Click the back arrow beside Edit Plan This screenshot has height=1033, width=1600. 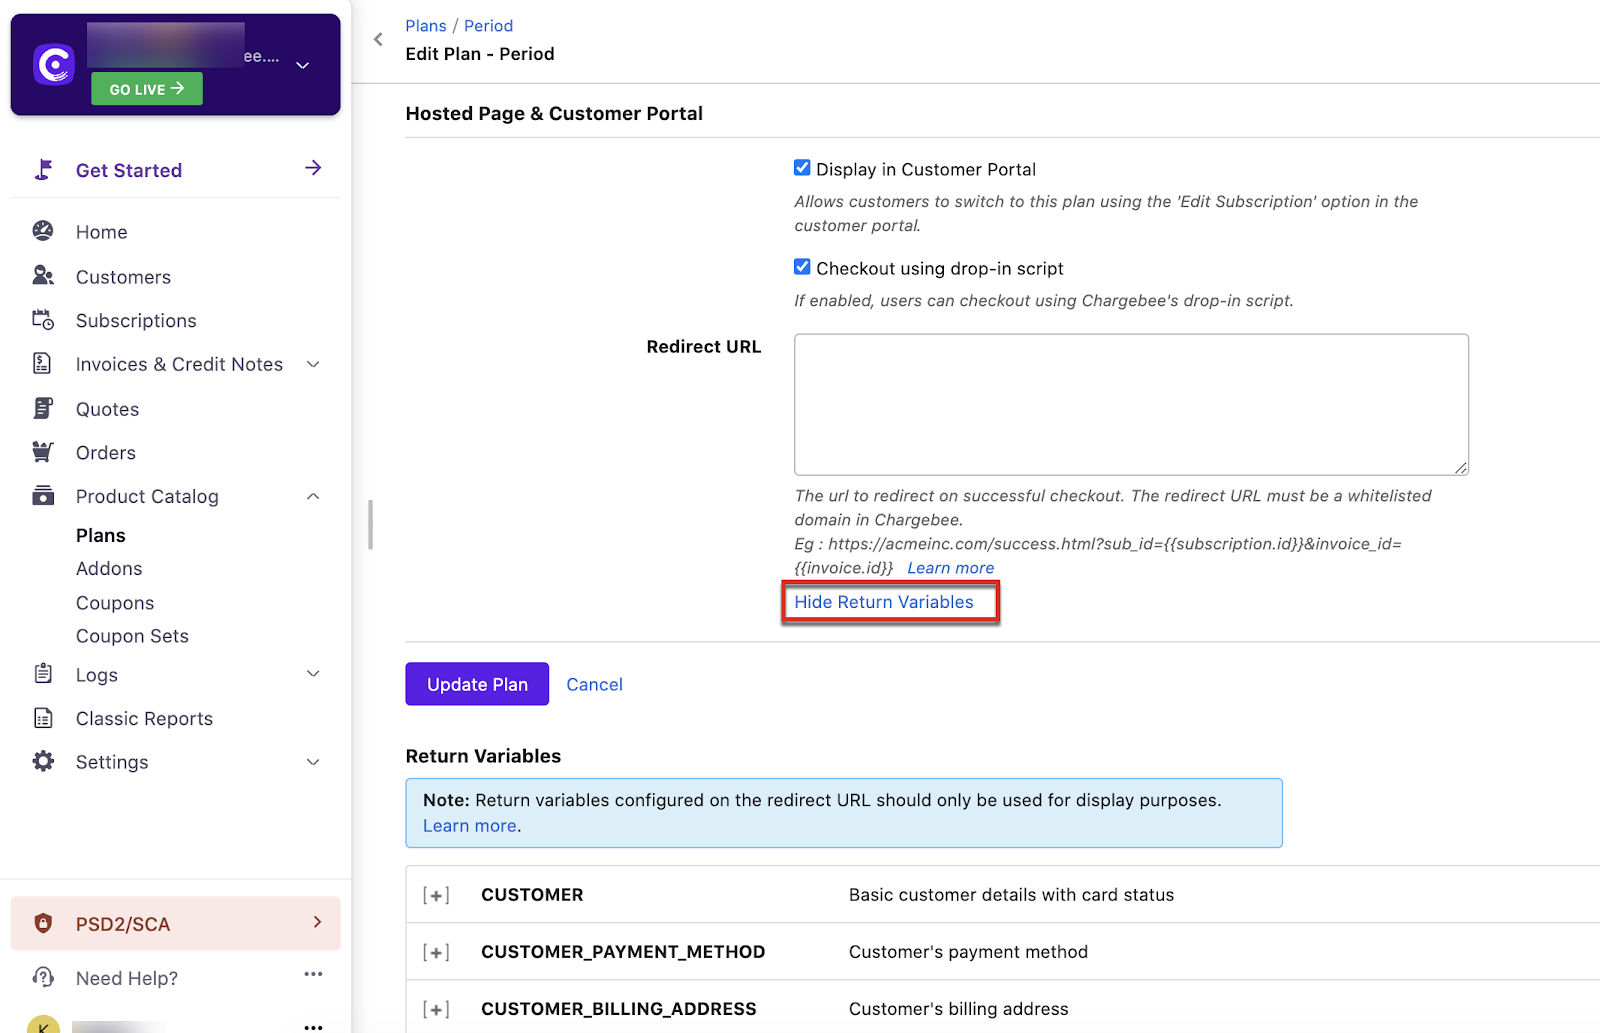point(378,40)
